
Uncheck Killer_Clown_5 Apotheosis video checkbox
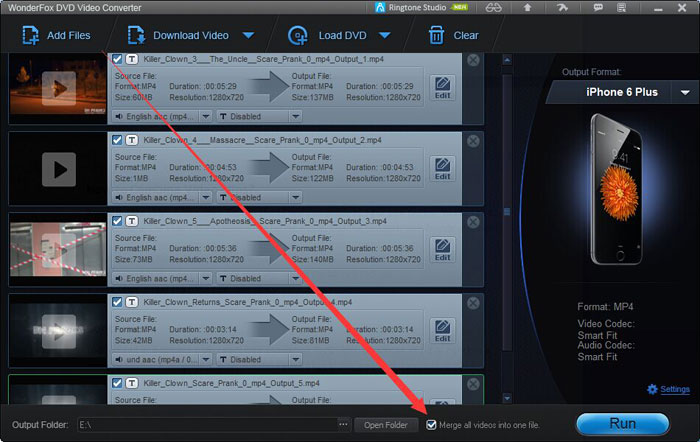117,221
